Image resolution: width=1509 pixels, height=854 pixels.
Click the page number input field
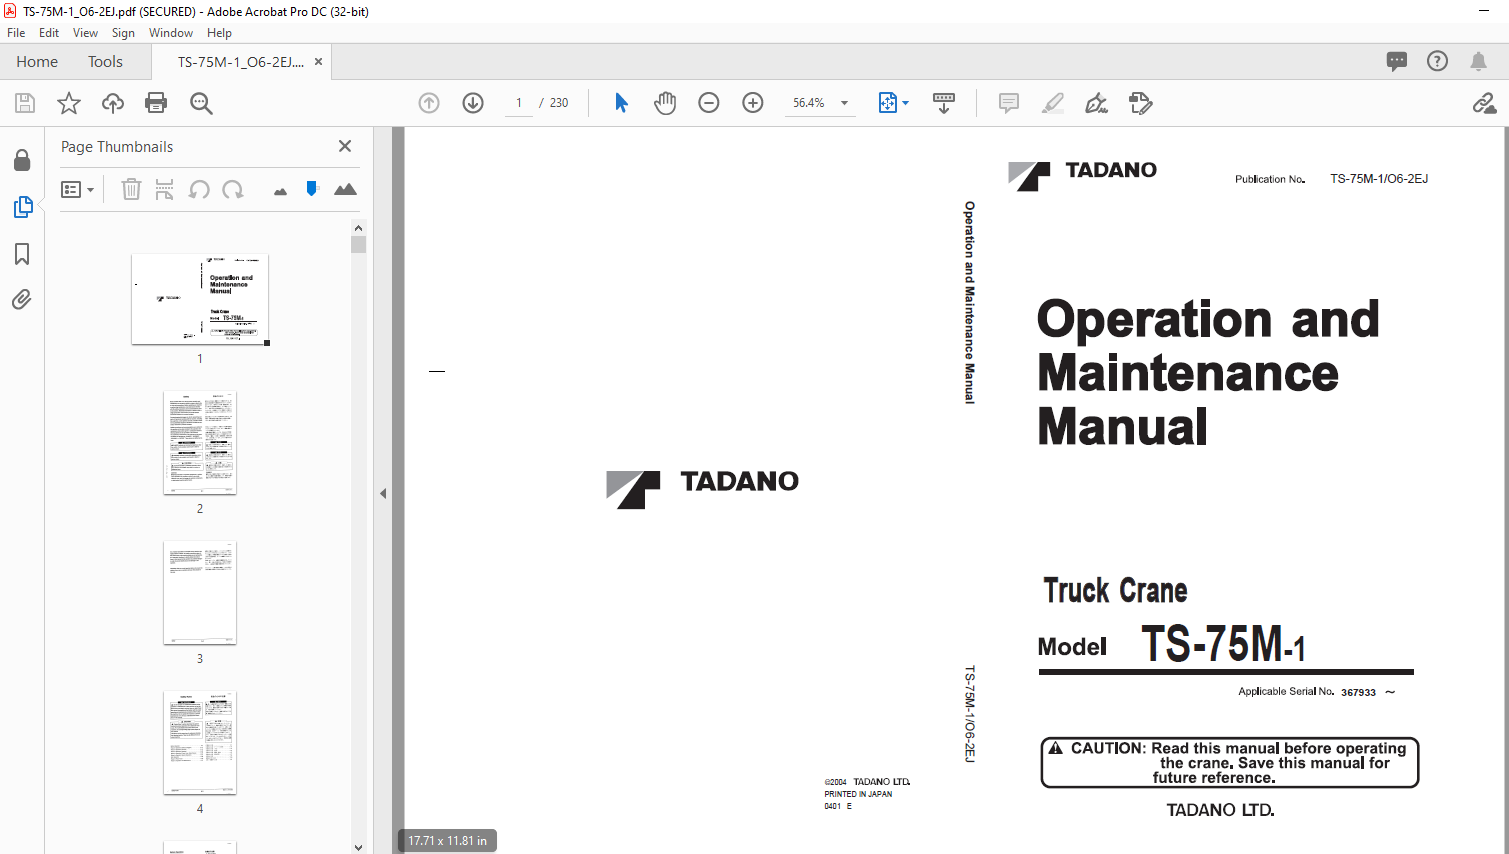[x=519, y=103]
